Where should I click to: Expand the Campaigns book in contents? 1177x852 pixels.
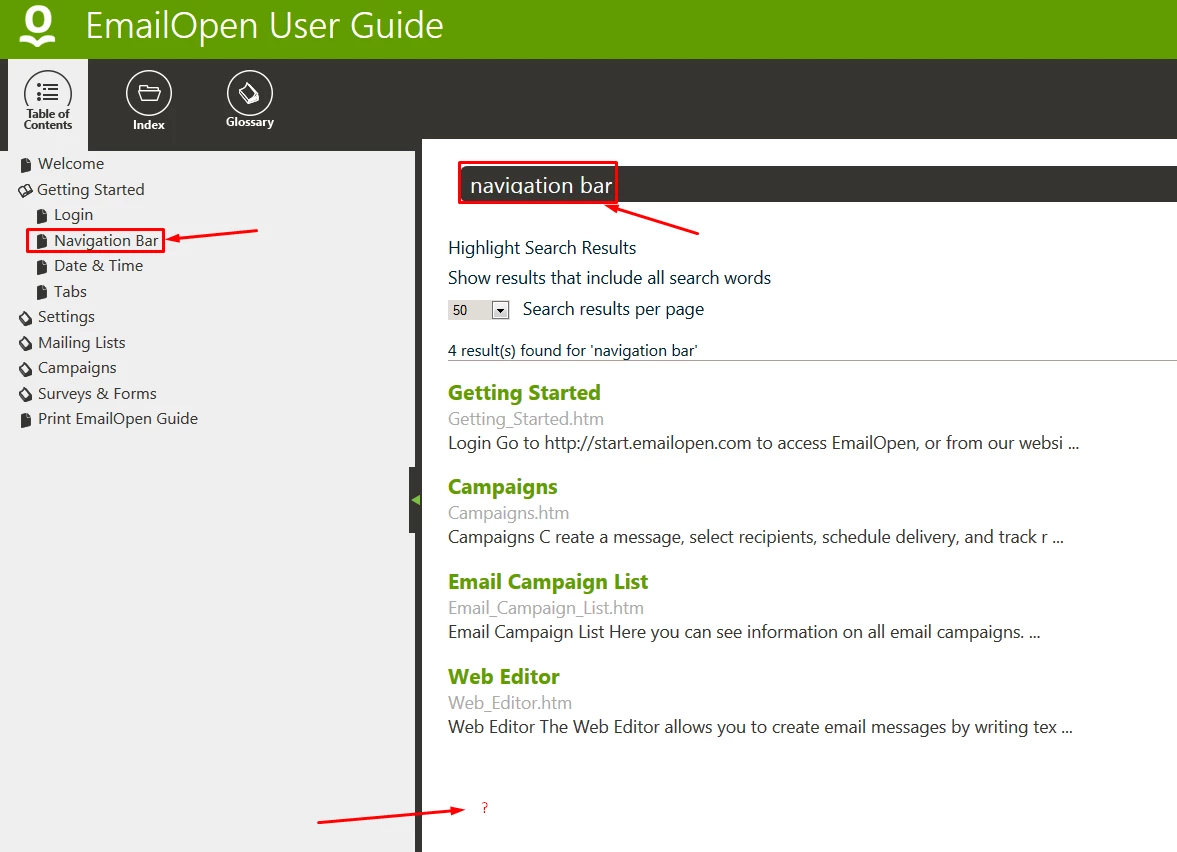[x=77, y=368]
